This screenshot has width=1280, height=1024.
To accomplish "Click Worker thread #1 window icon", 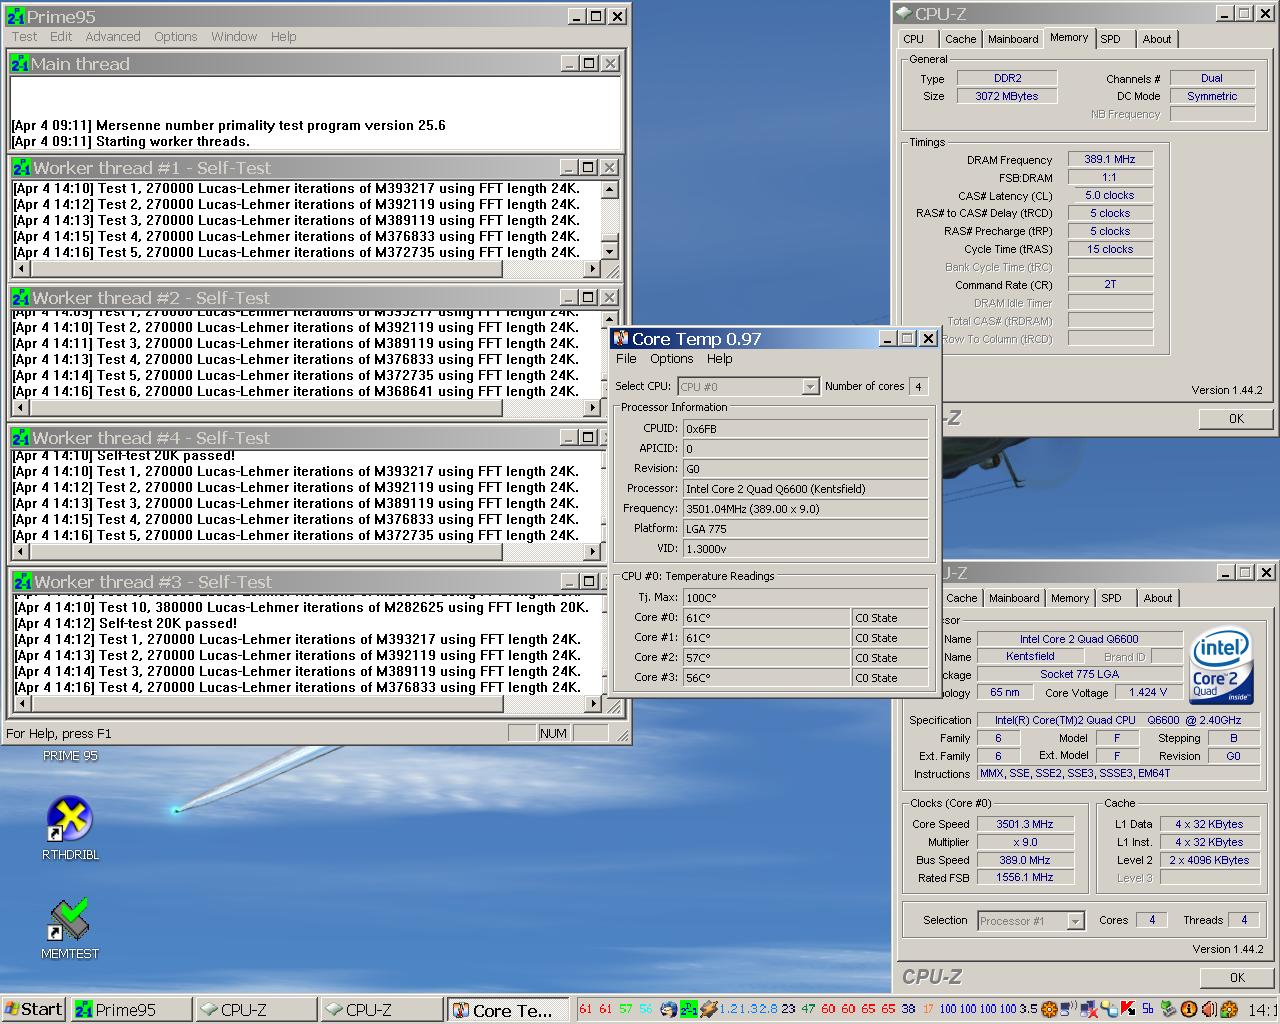I will 22,168.
